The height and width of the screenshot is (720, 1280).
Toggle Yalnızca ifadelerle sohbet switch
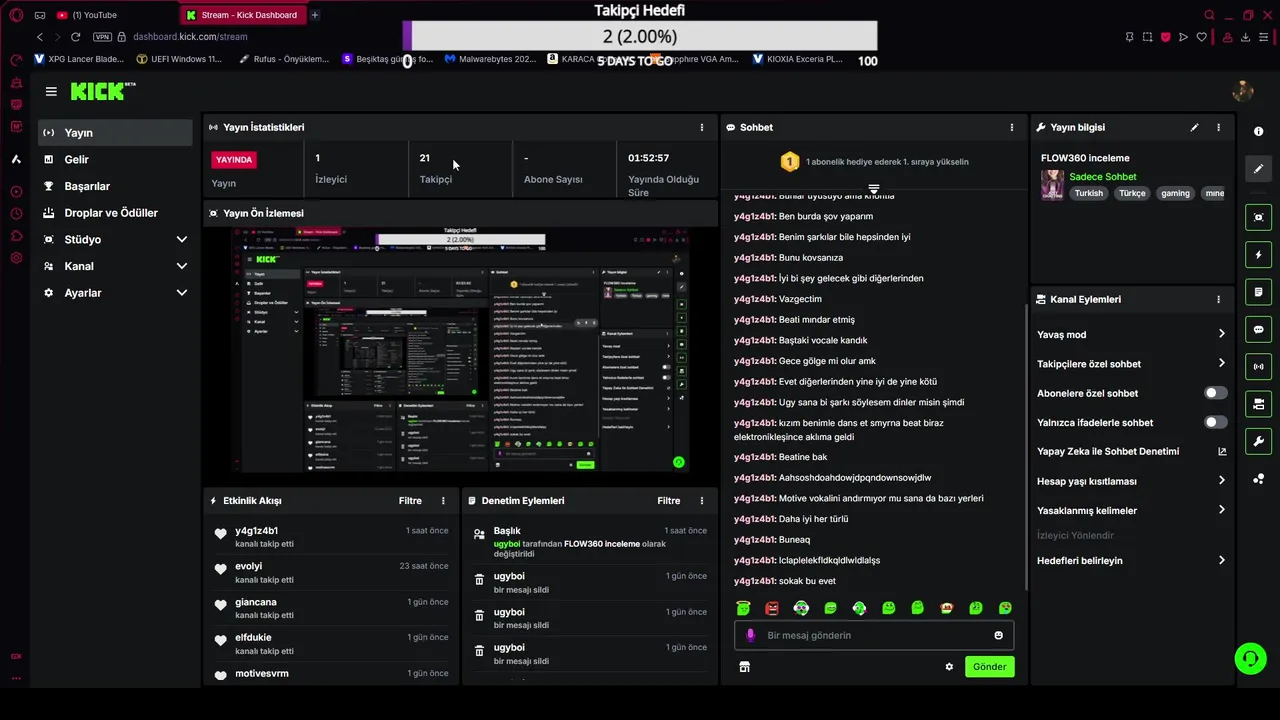(1215, 423)
